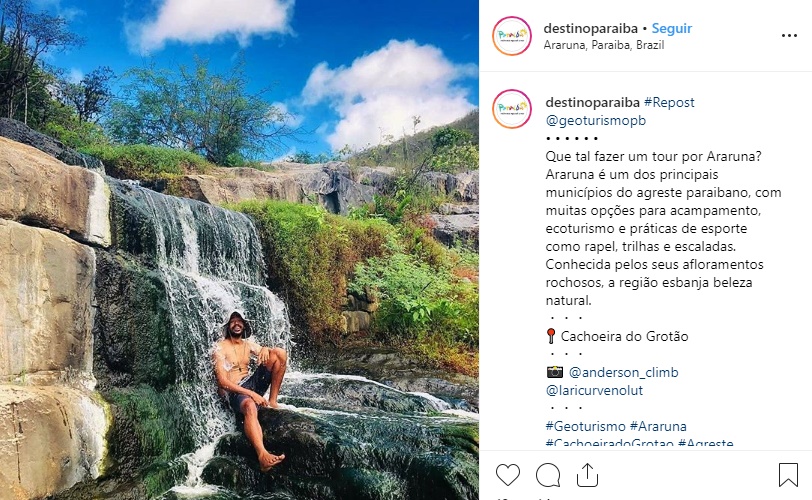Like the post with the heart icon
The height and width of the screenshot is (500, 812).
pyautogui.click(x=508, y=475)
